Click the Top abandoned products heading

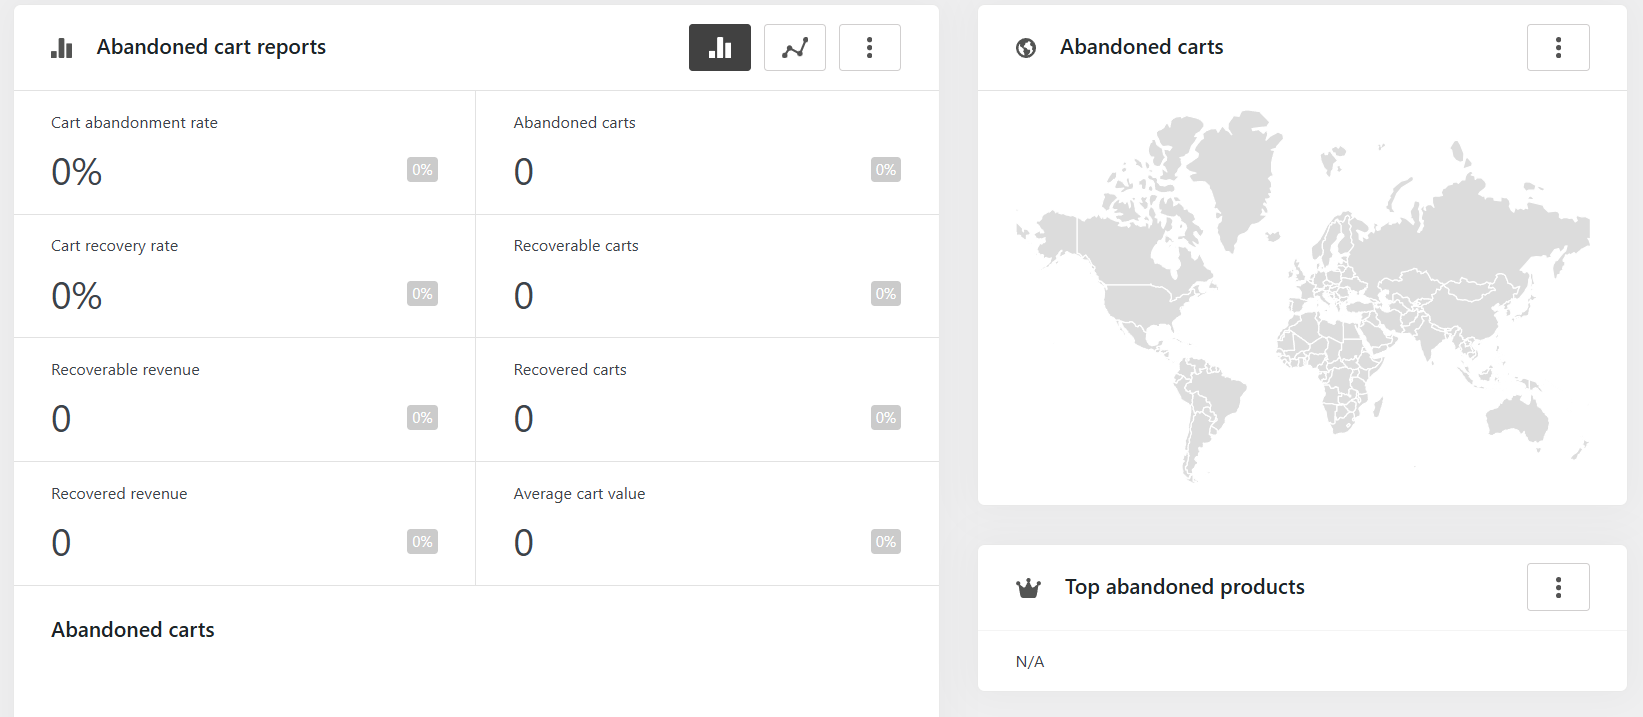pyautogui.click(x=1184, y=587)
